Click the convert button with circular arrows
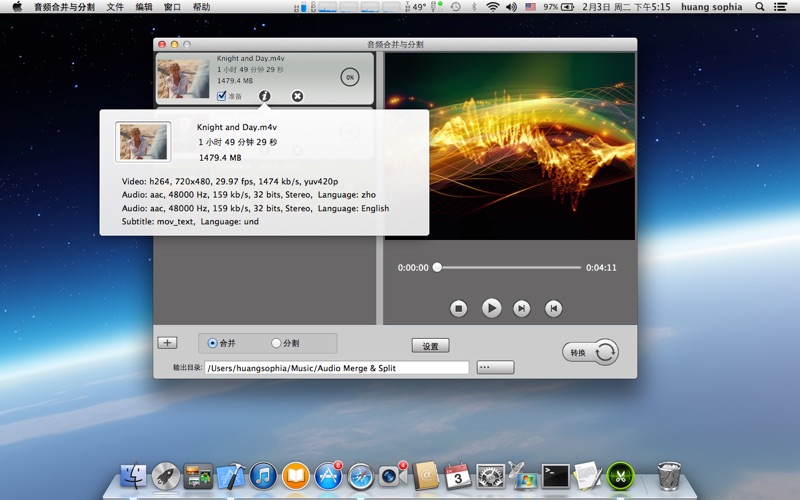Viewport: 800px width, 500px height. pos(590,352)
